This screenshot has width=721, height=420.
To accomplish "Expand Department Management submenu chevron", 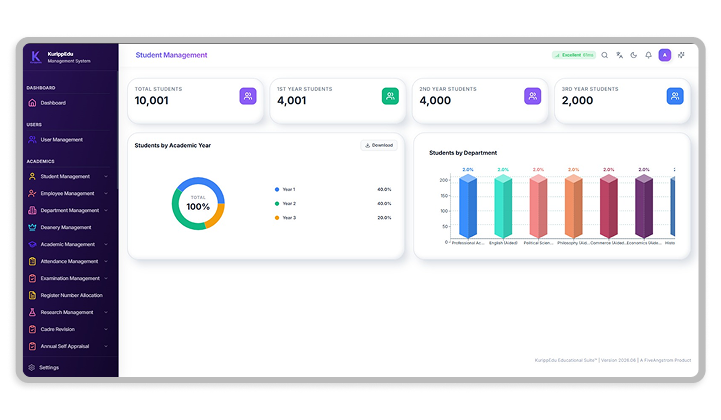I will pos(106,210).
